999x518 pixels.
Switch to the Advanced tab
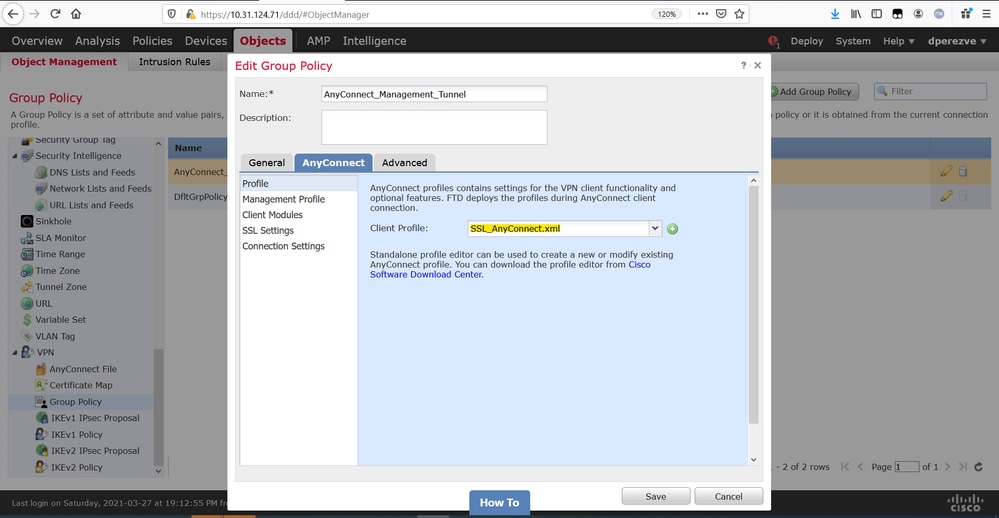click(x=405, y=162)
